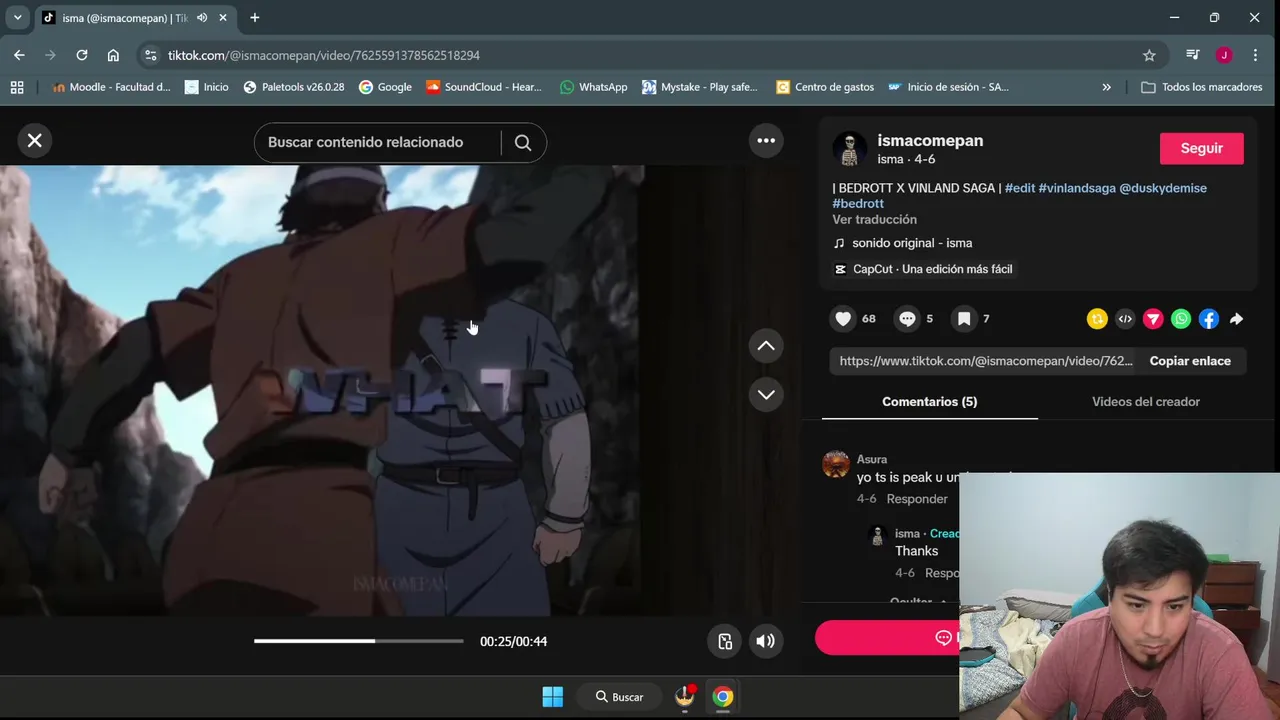
Task: Open Chrome home page button
Action: click(113, 55)
